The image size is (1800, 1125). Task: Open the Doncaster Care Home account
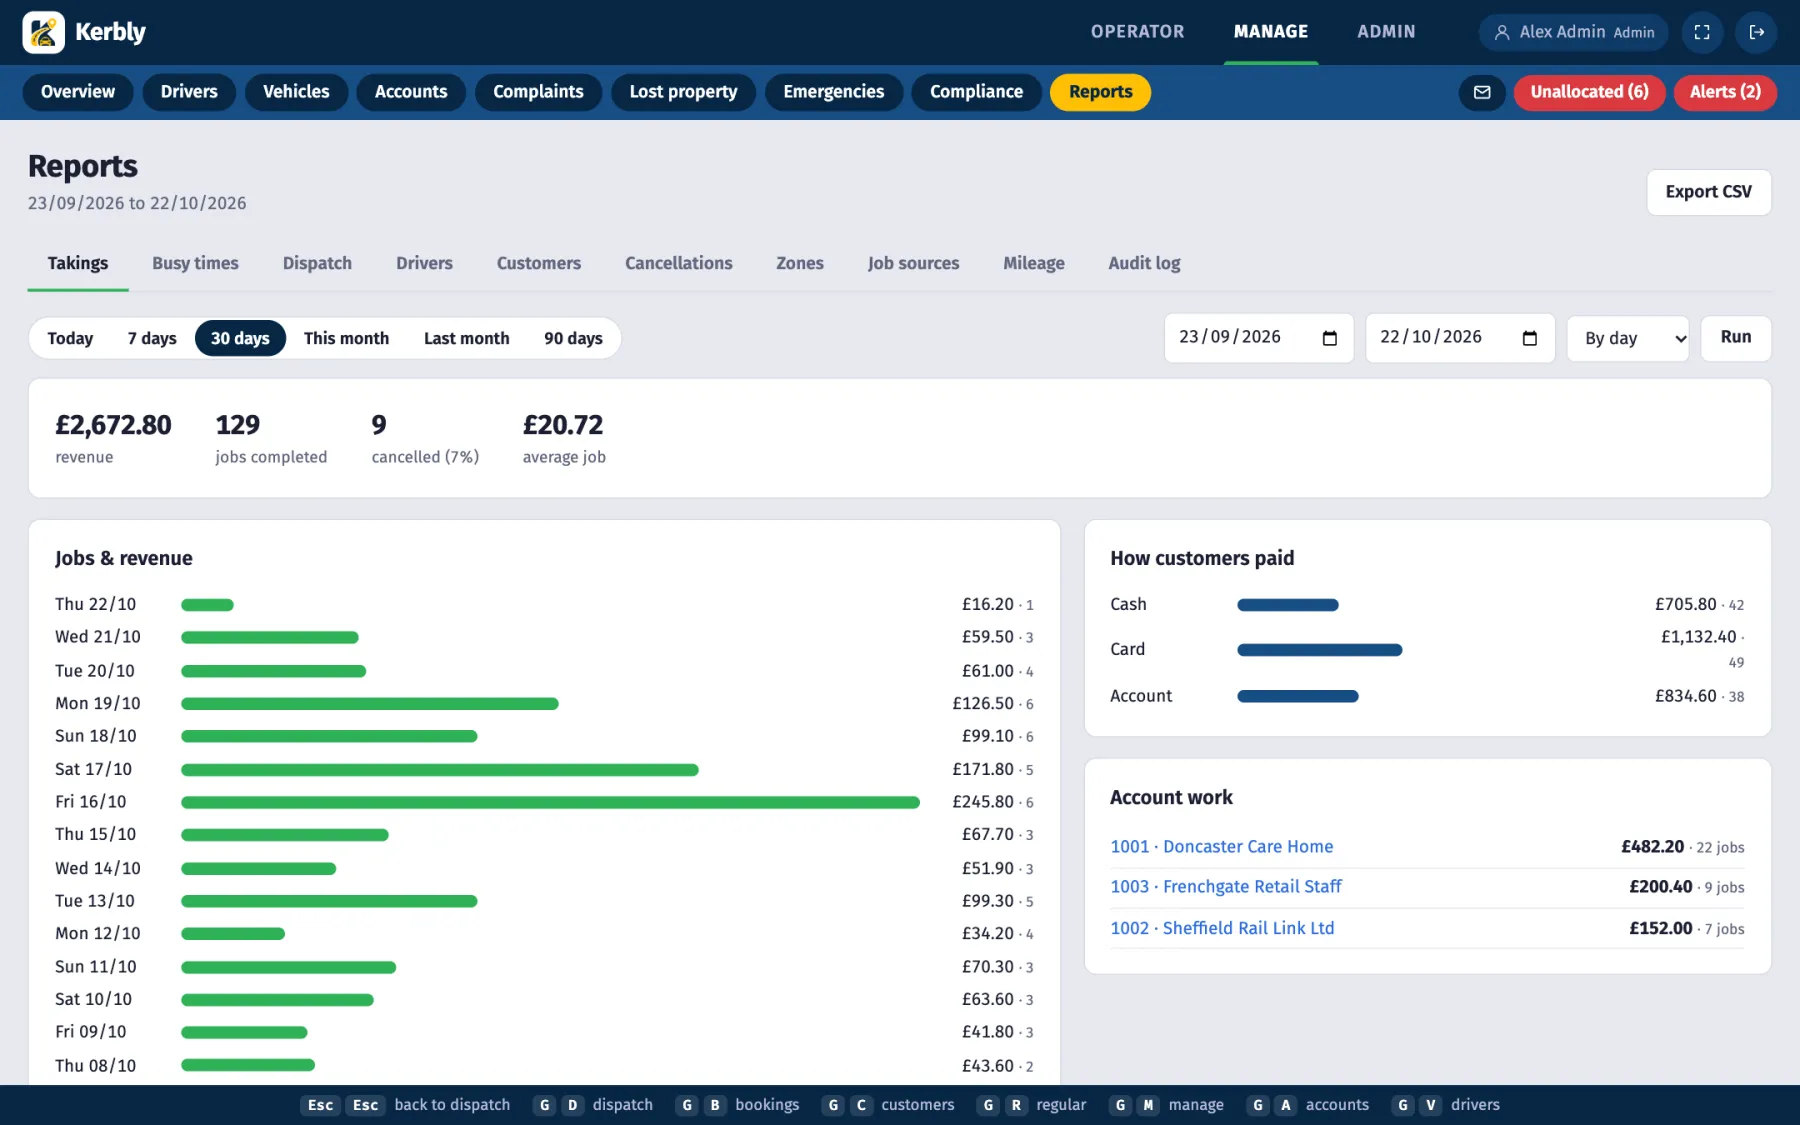tap(1221, 847)
